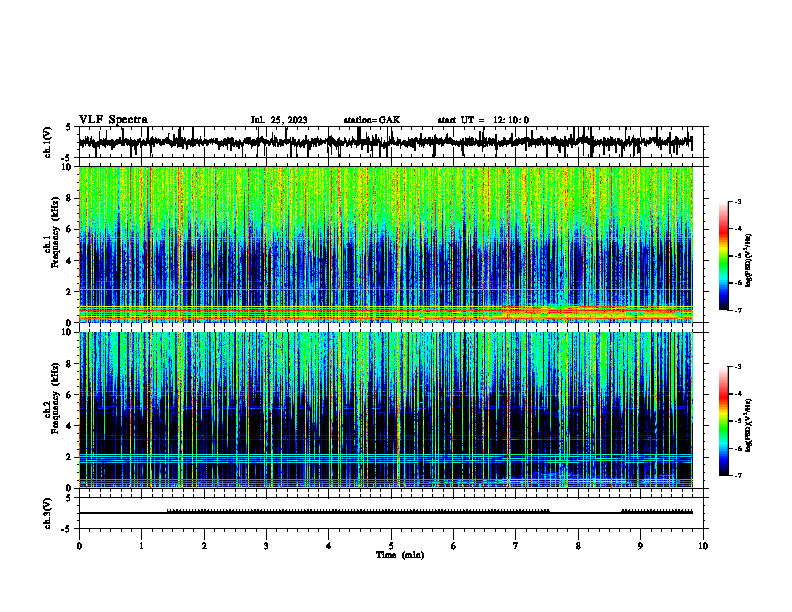Click the "ch.1(V)" waveform axis label
This screenshot has height=612, width=792.
pos(48,142)
